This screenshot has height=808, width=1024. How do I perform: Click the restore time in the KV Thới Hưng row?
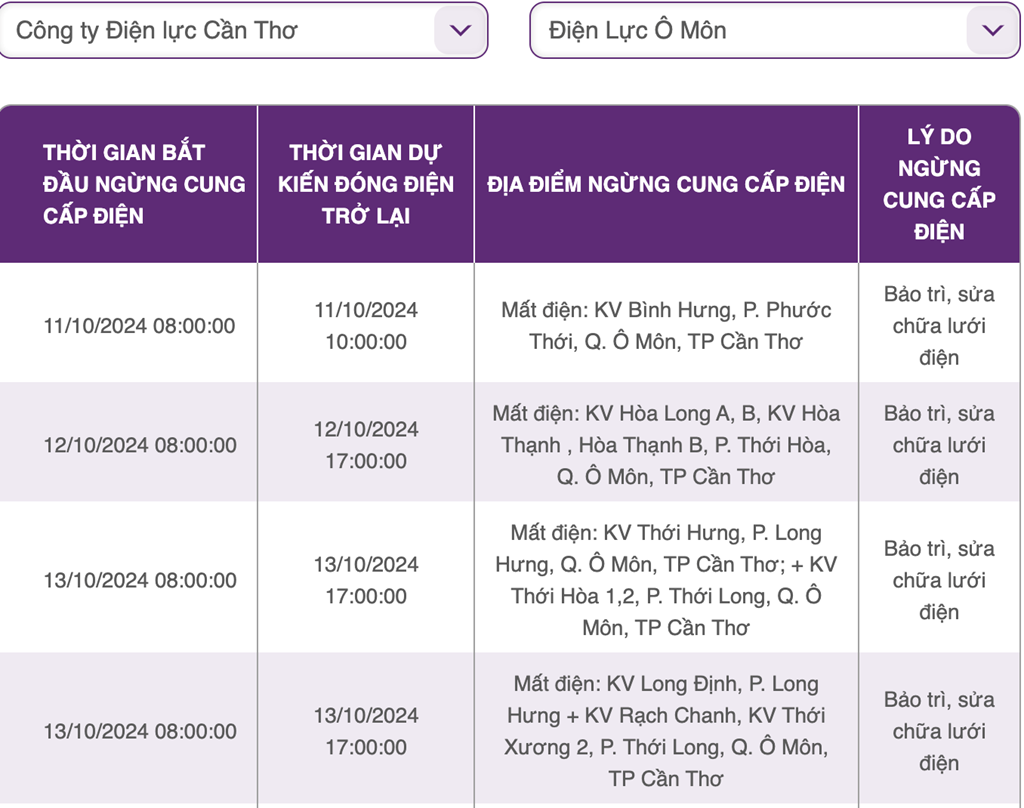[x=366, y=580]
